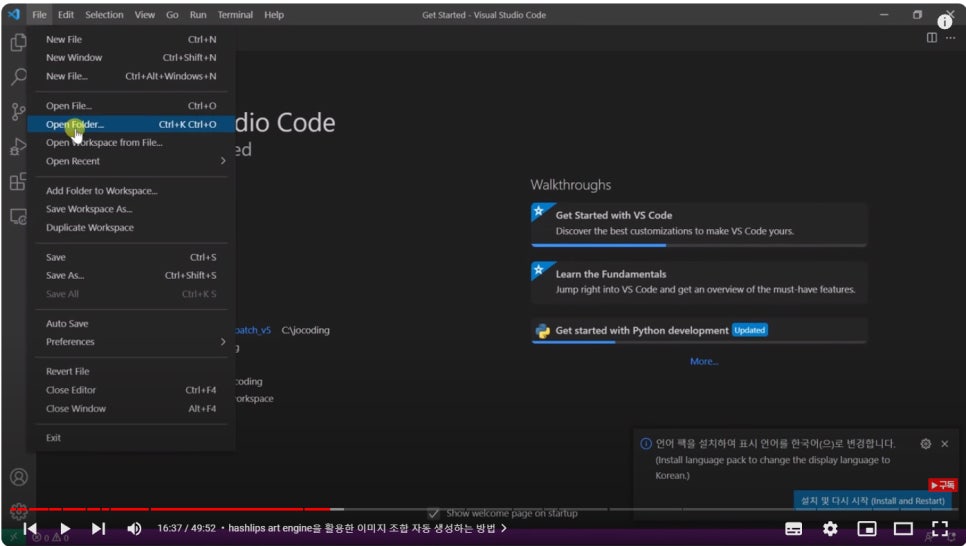Open Get Started with VS Code walkthrough

tap(699, 224)
